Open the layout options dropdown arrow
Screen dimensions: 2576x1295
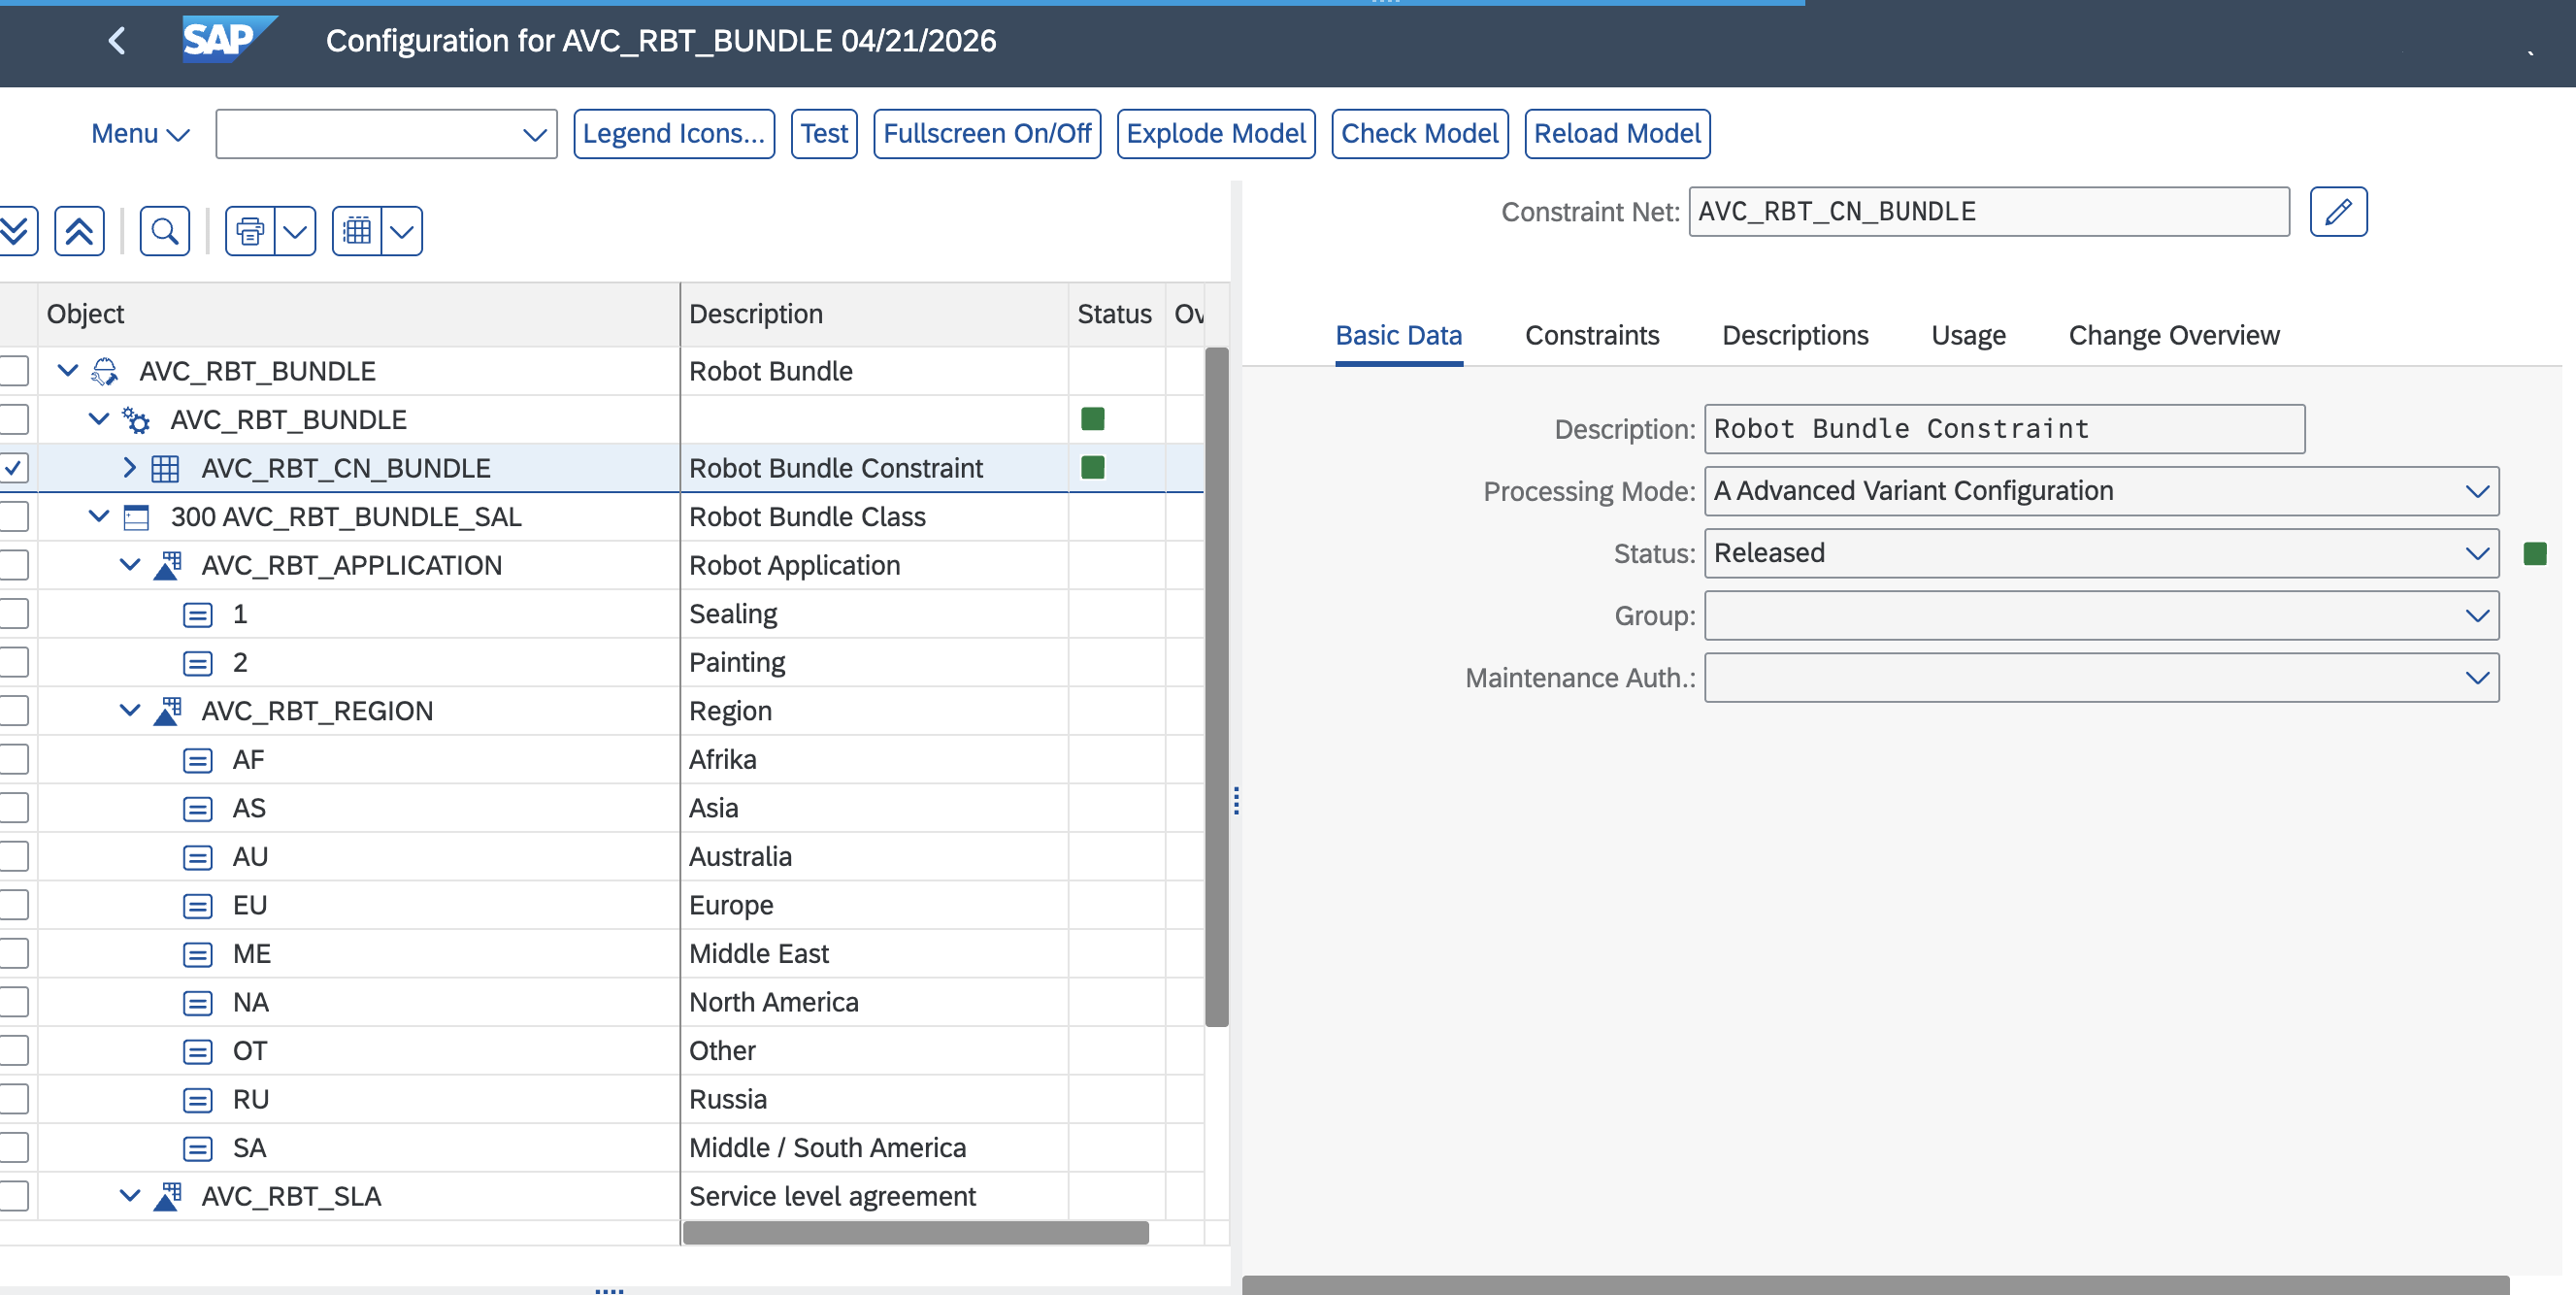(x=402, y=231)
